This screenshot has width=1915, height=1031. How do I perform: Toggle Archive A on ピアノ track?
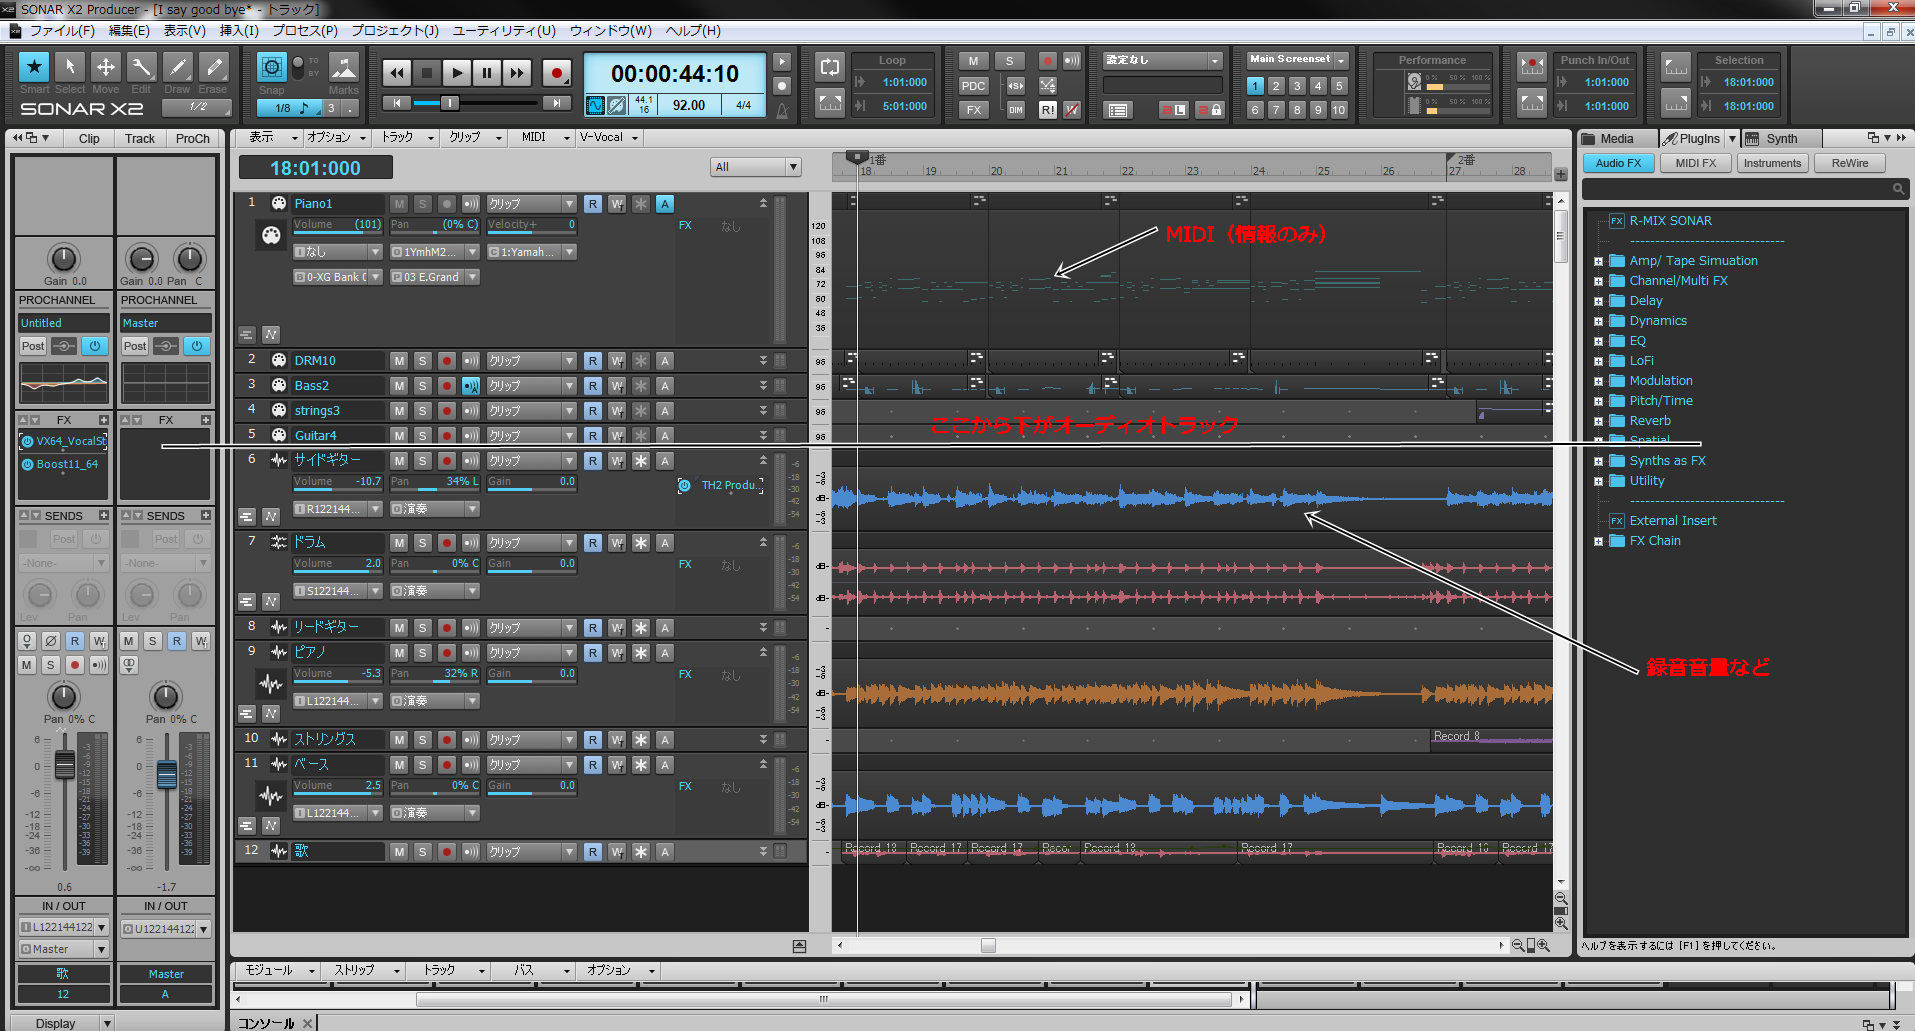(x=665, y=653)
